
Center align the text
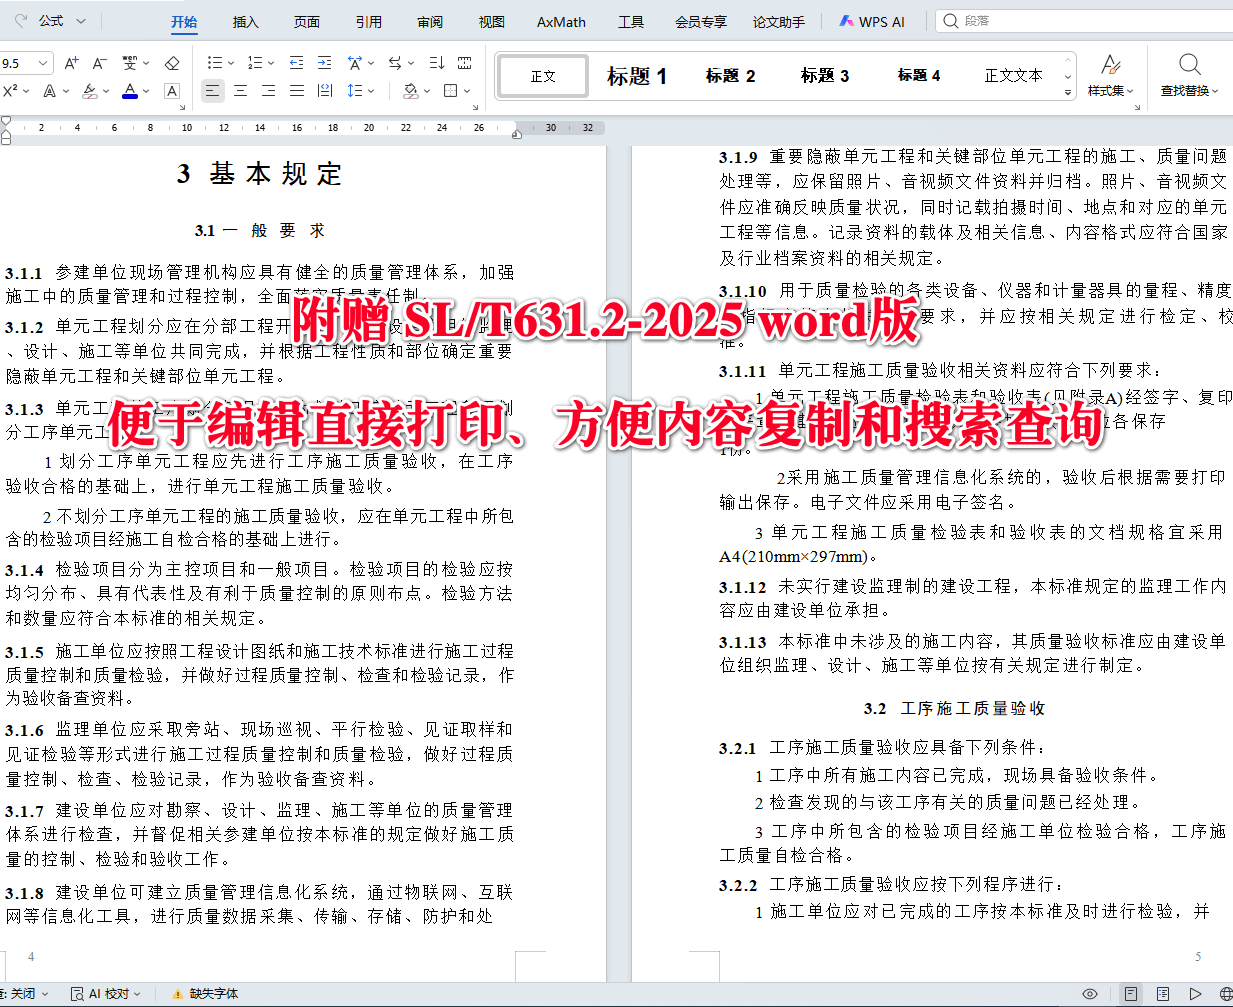240,91
